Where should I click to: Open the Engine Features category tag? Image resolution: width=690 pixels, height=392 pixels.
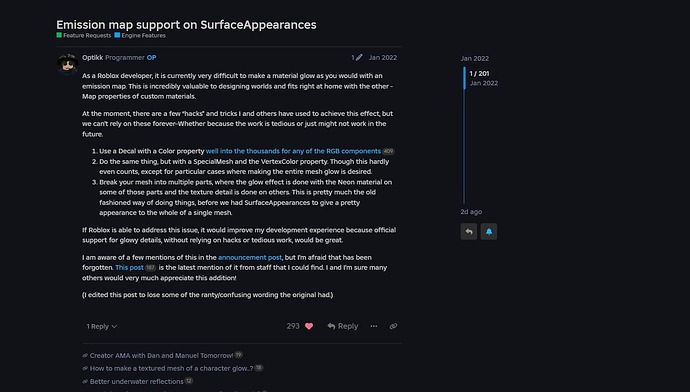click(x=140, y=35)
